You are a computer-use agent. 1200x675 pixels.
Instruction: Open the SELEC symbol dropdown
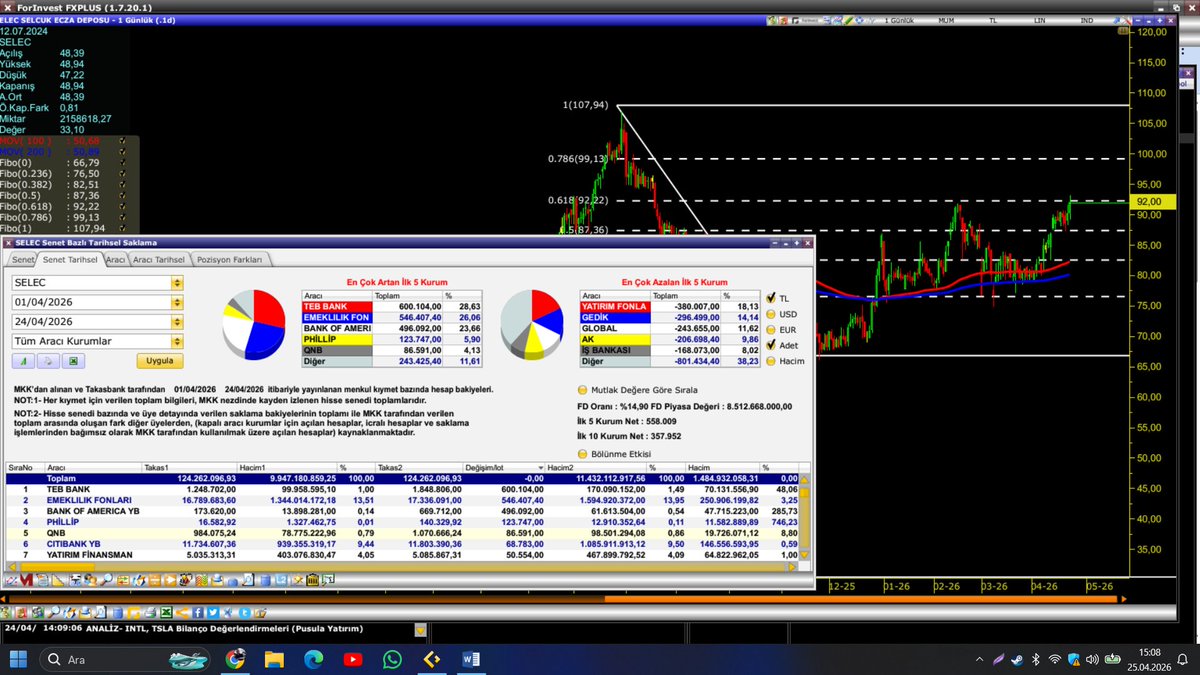point(178,283)
